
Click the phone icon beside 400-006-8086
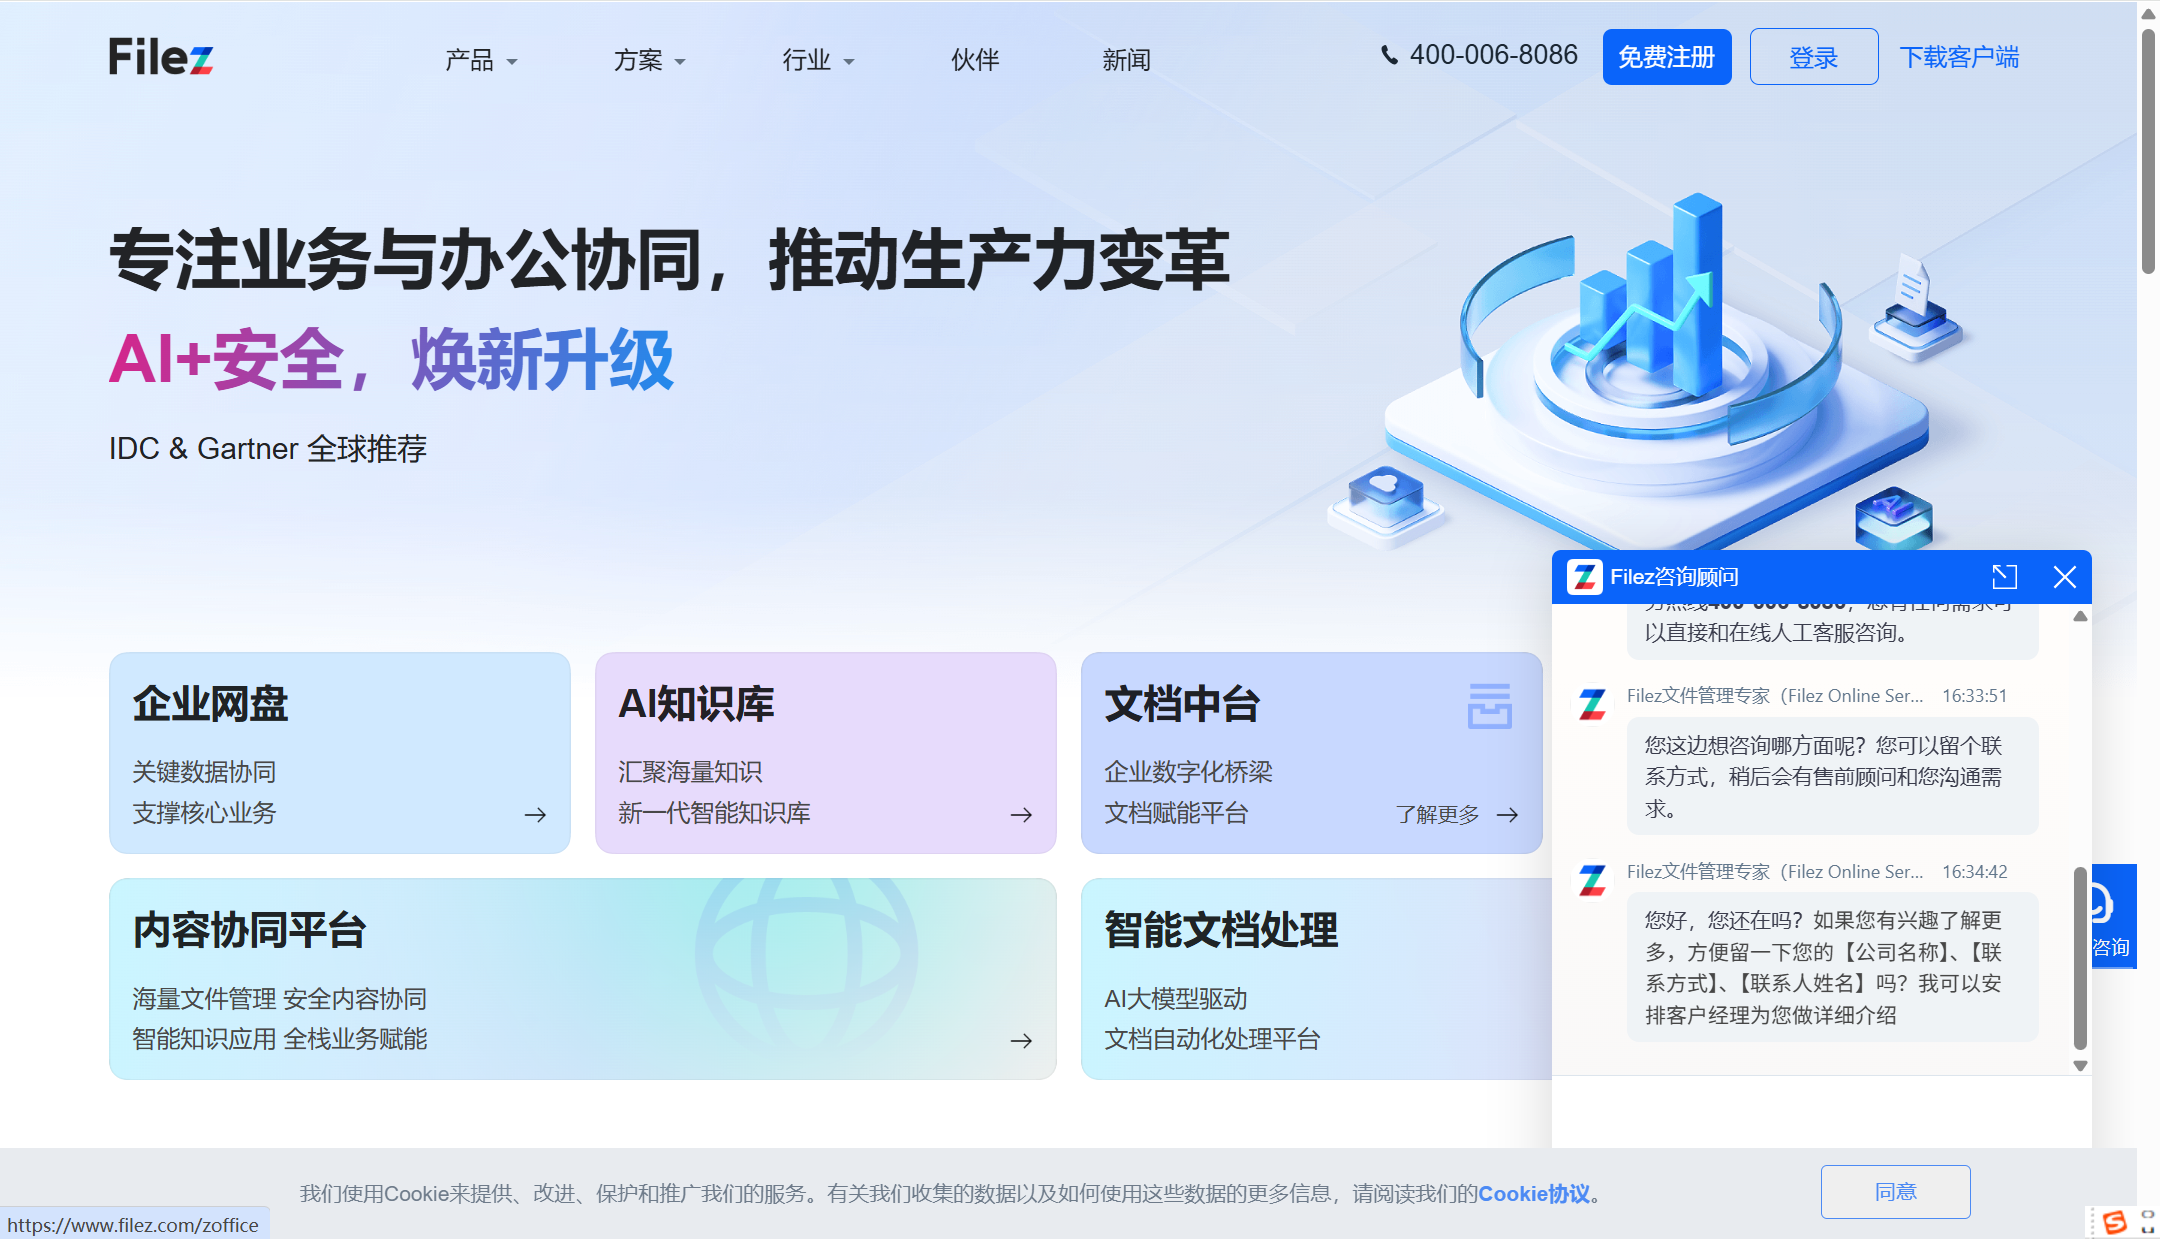coord(1390,56)
